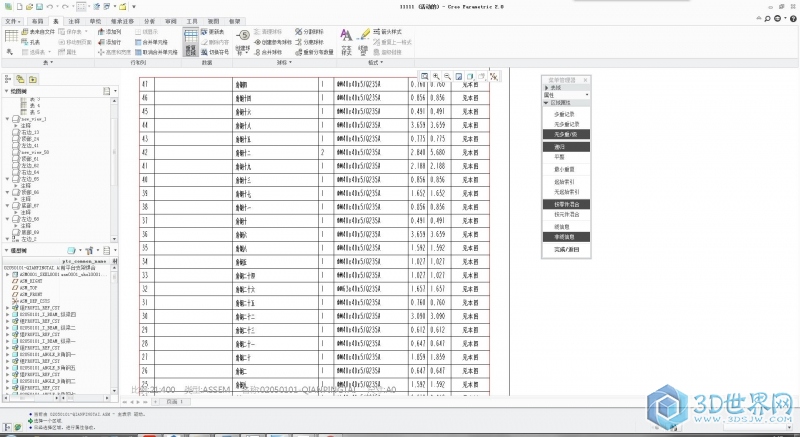Click 切换符号 (switch symbols)
This screenshot has width=800, height=437.
coord(215,52)
